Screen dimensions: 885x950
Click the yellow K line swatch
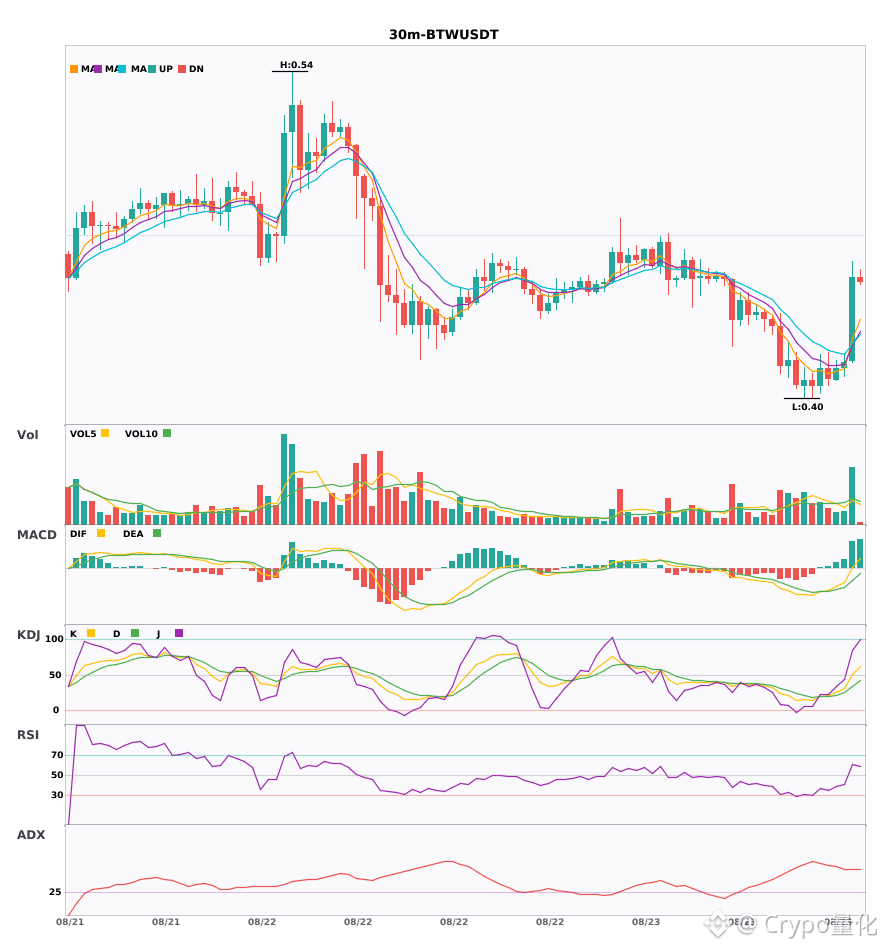click(x=91, y=633)
